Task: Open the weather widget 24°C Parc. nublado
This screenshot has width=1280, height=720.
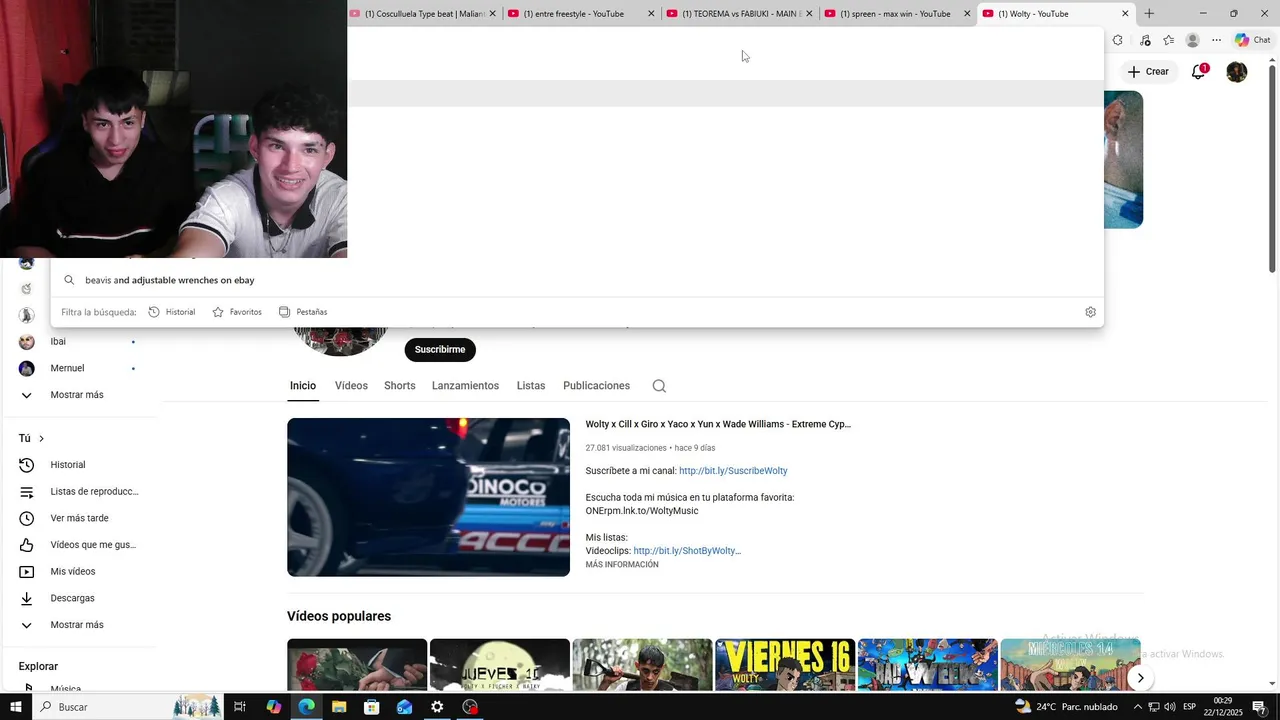Action: point(1066,707)
